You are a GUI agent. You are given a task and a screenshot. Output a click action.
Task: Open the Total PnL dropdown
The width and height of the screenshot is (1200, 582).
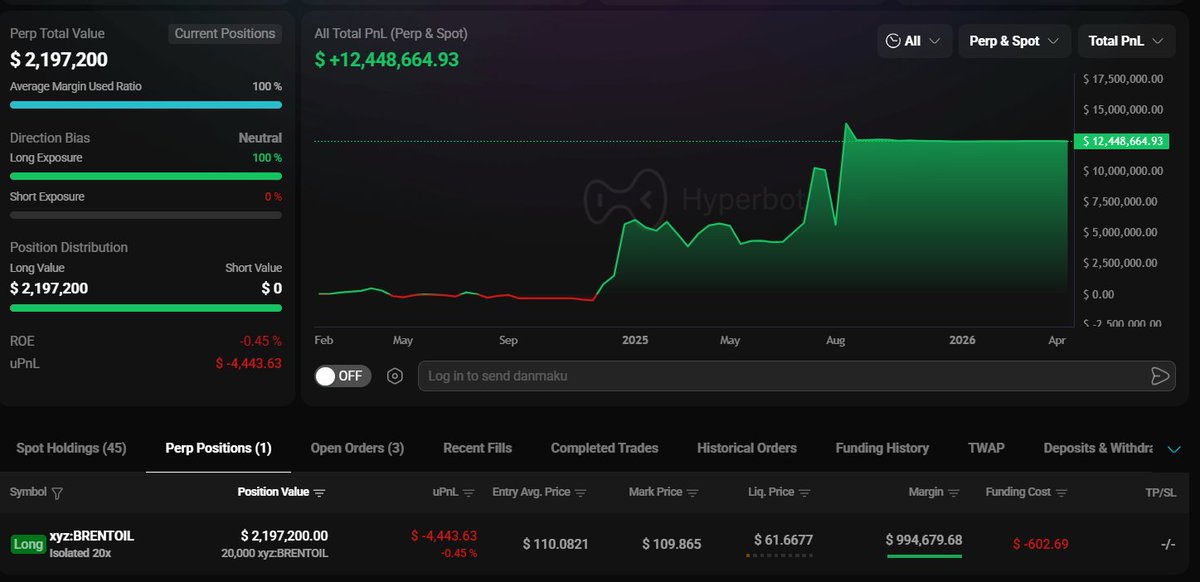1125,41
